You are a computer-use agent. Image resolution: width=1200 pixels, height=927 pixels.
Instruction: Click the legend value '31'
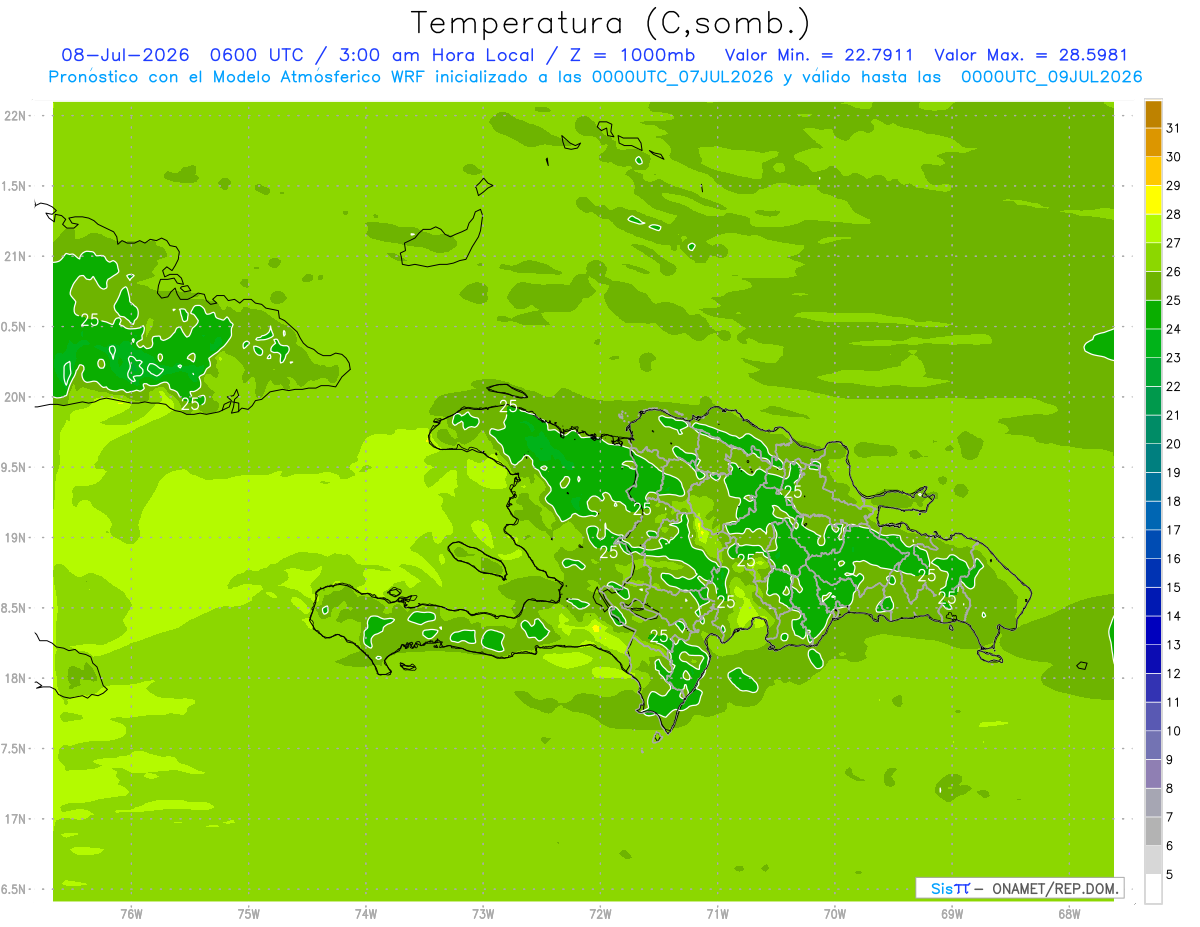click(1174, 128)
